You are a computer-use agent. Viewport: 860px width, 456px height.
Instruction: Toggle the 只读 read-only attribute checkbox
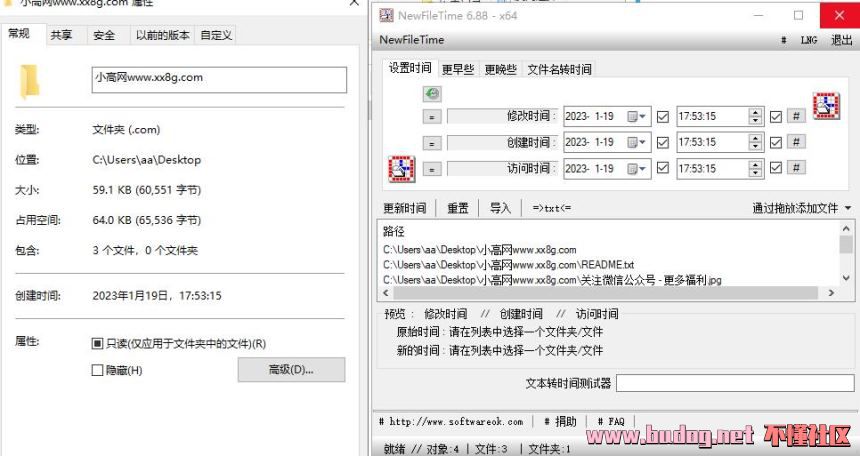click(97, 344)
